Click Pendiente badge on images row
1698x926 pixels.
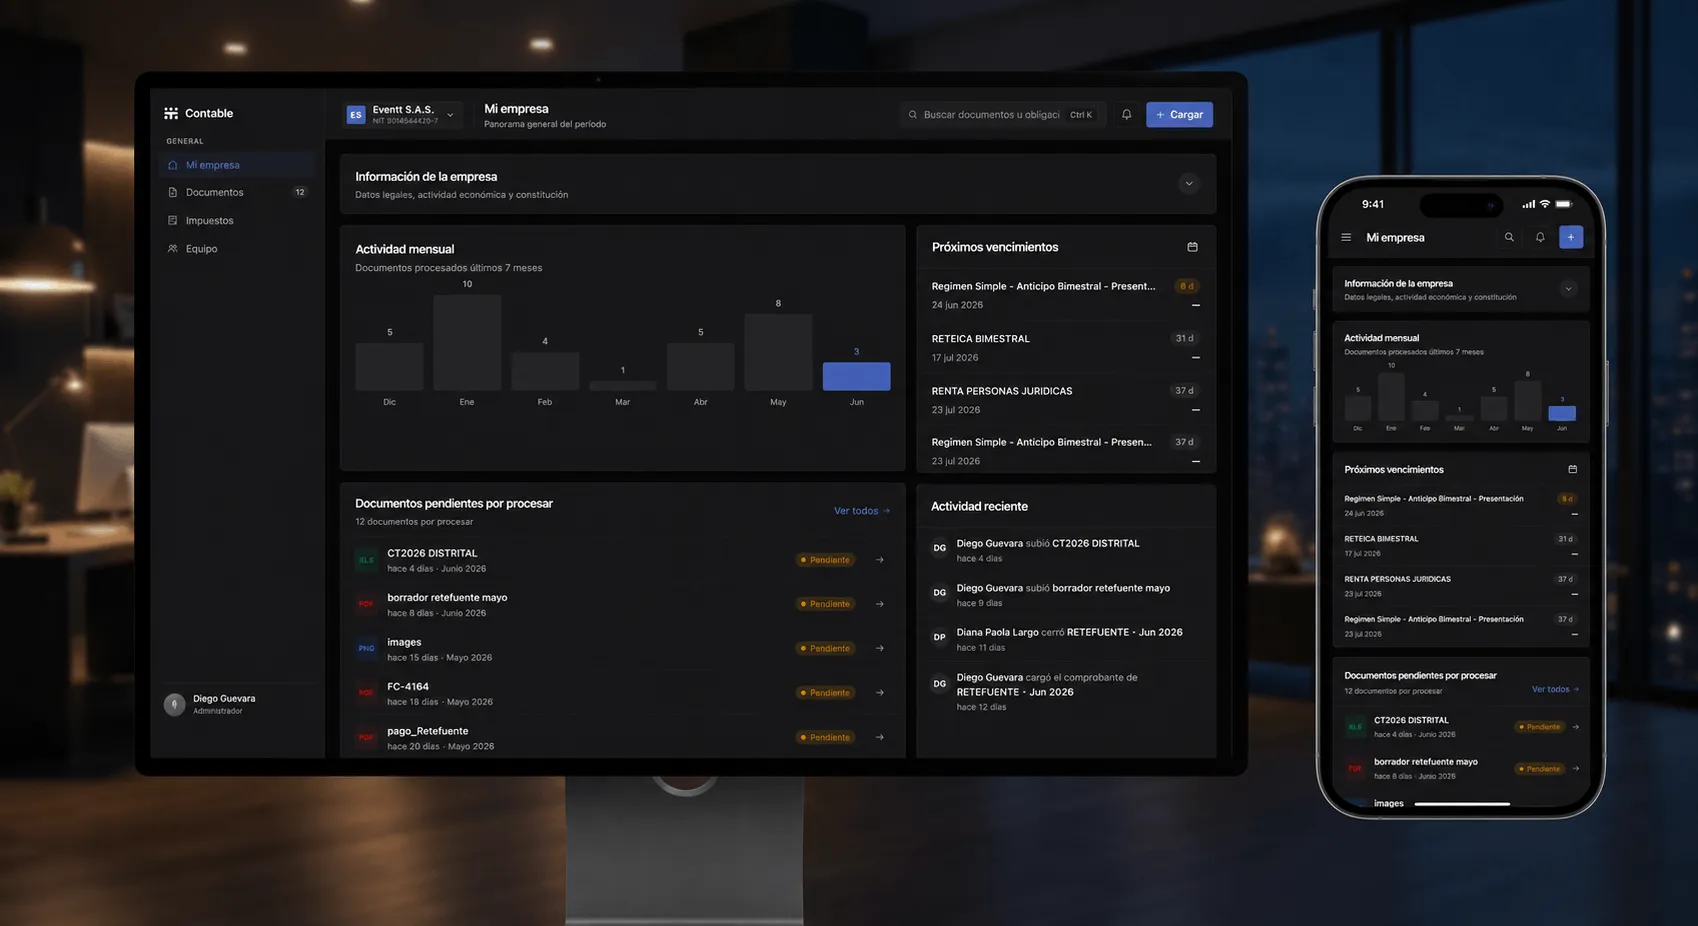825,648
